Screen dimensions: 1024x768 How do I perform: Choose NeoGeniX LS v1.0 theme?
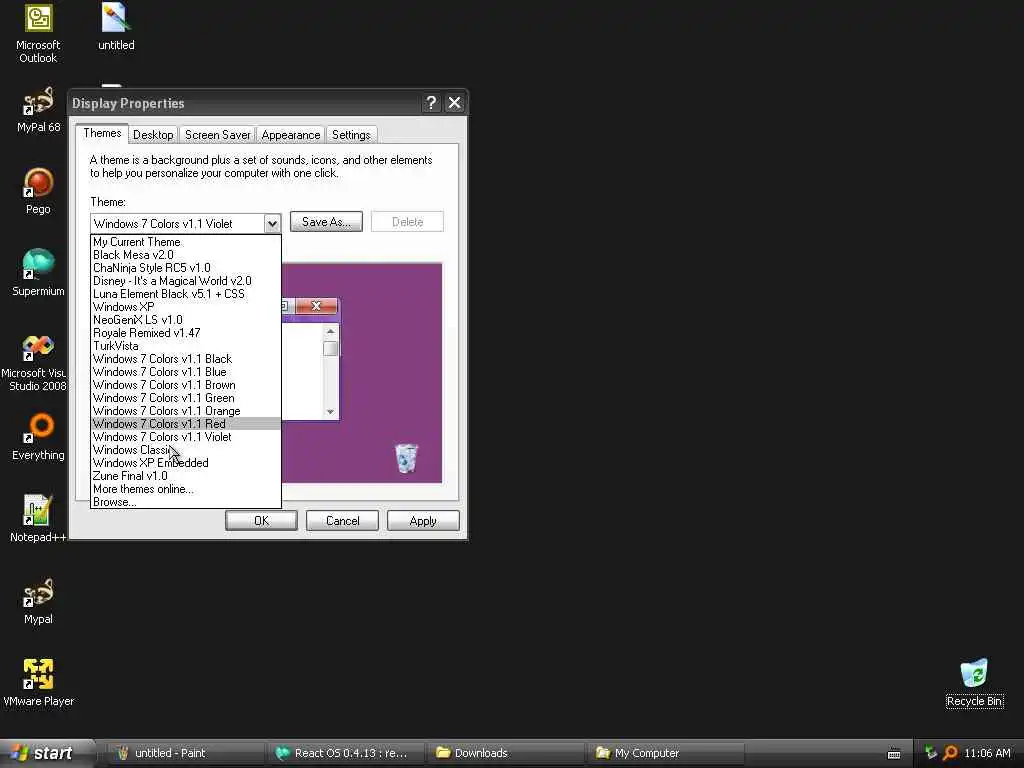[186, 320]
